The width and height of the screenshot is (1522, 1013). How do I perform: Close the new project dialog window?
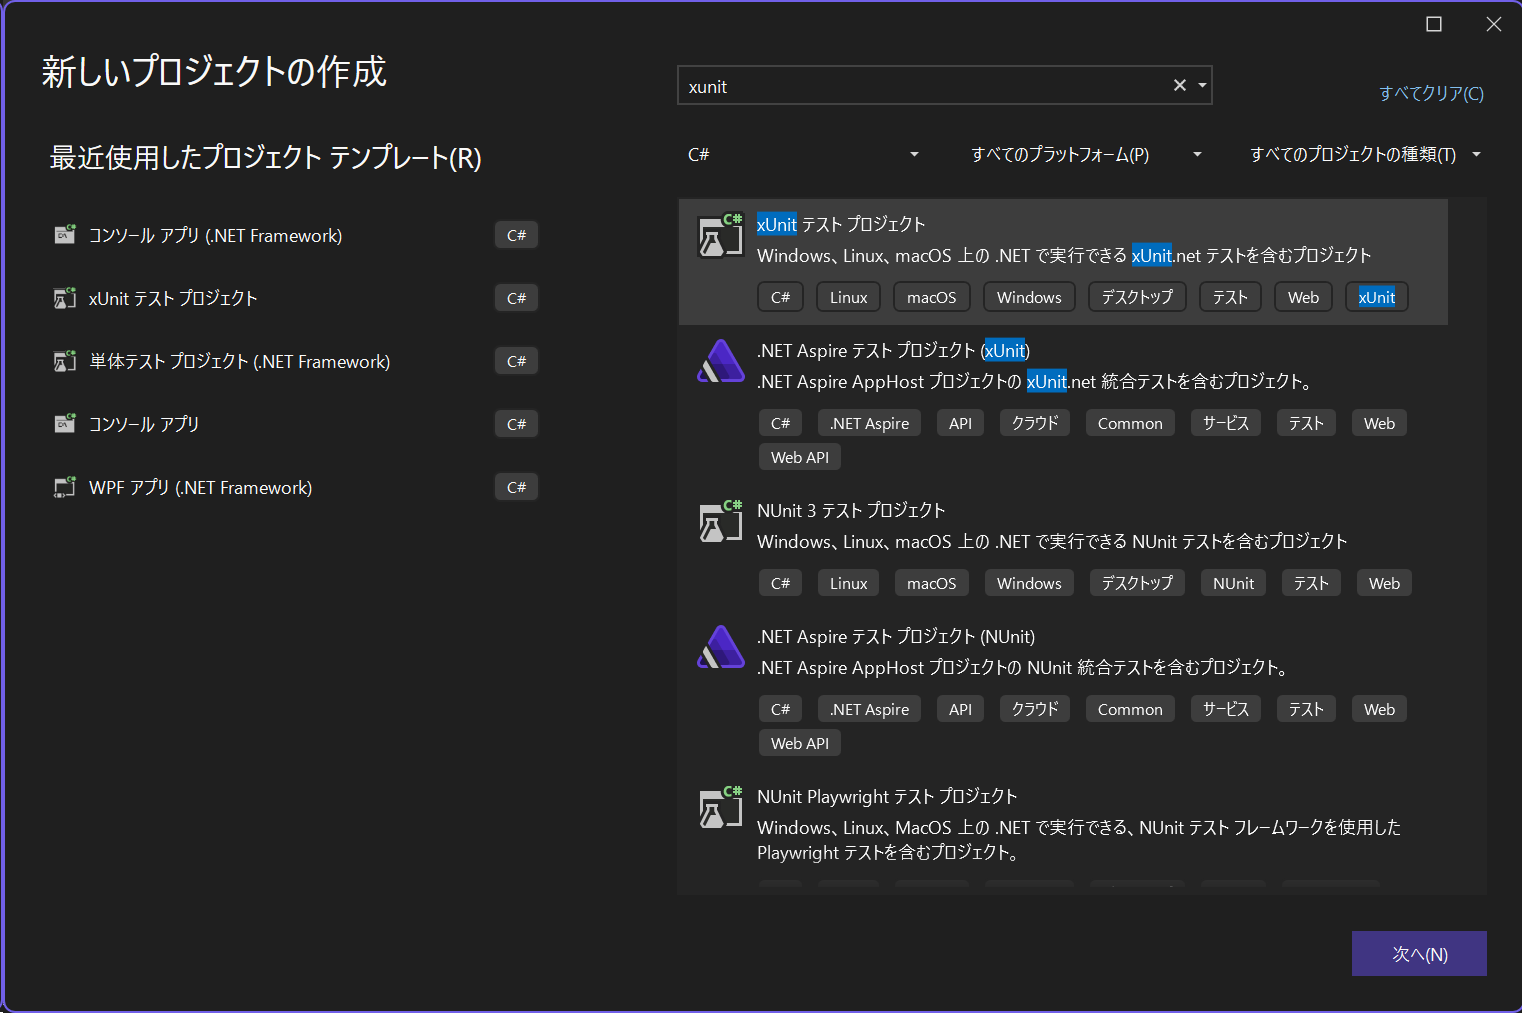(1494, 24)
